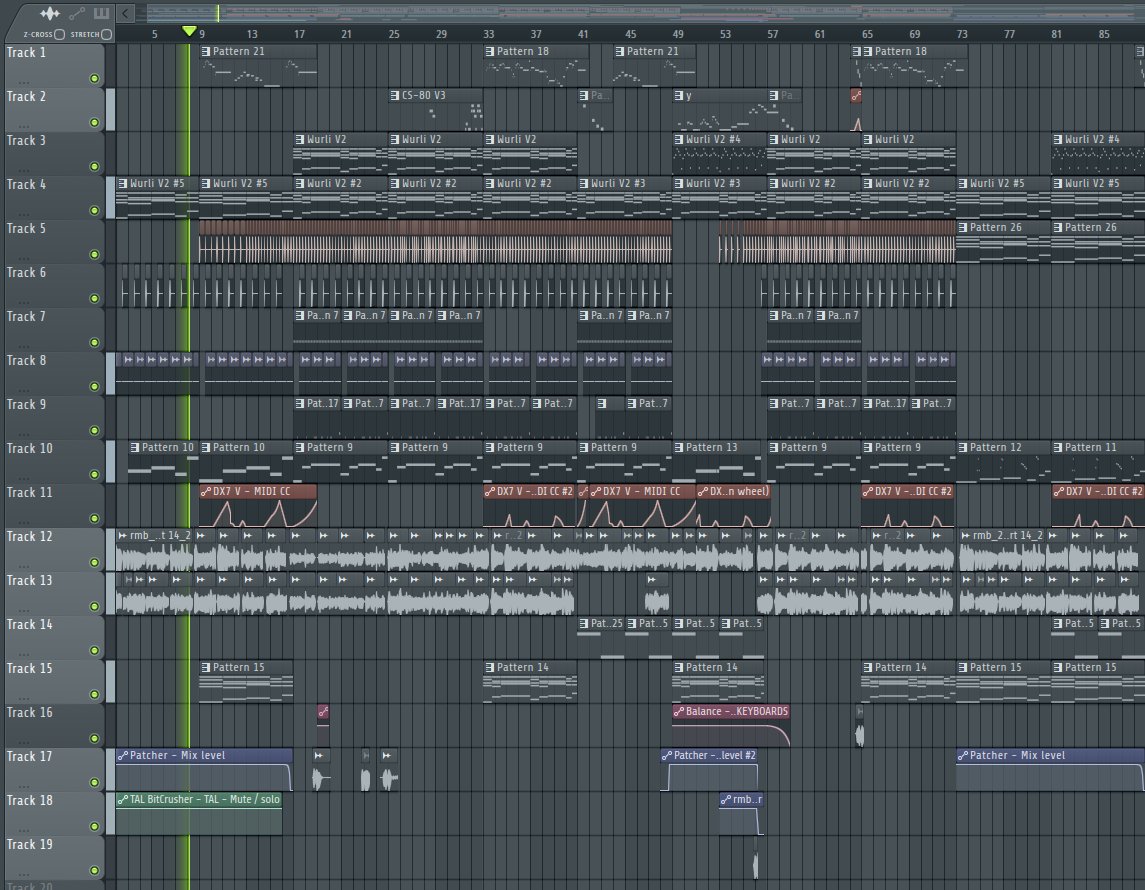Enable the Z-CROSS checkbox
1145x890 pixels.
click(x=60, y=34)
